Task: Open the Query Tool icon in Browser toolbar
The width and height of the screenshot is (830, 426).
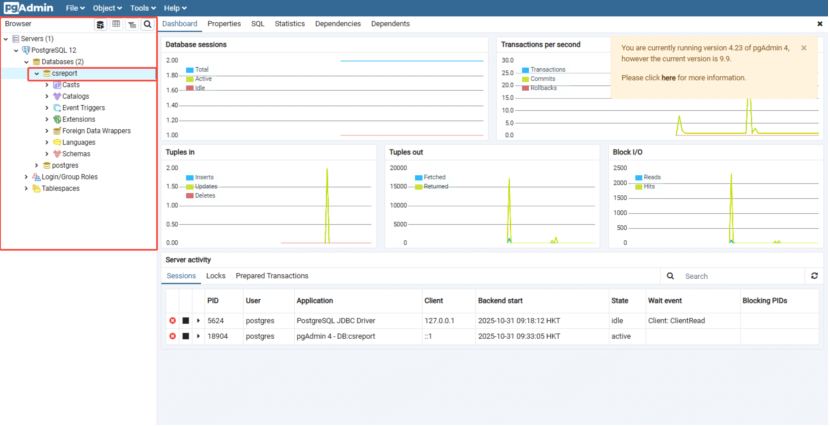Action: 100,23
